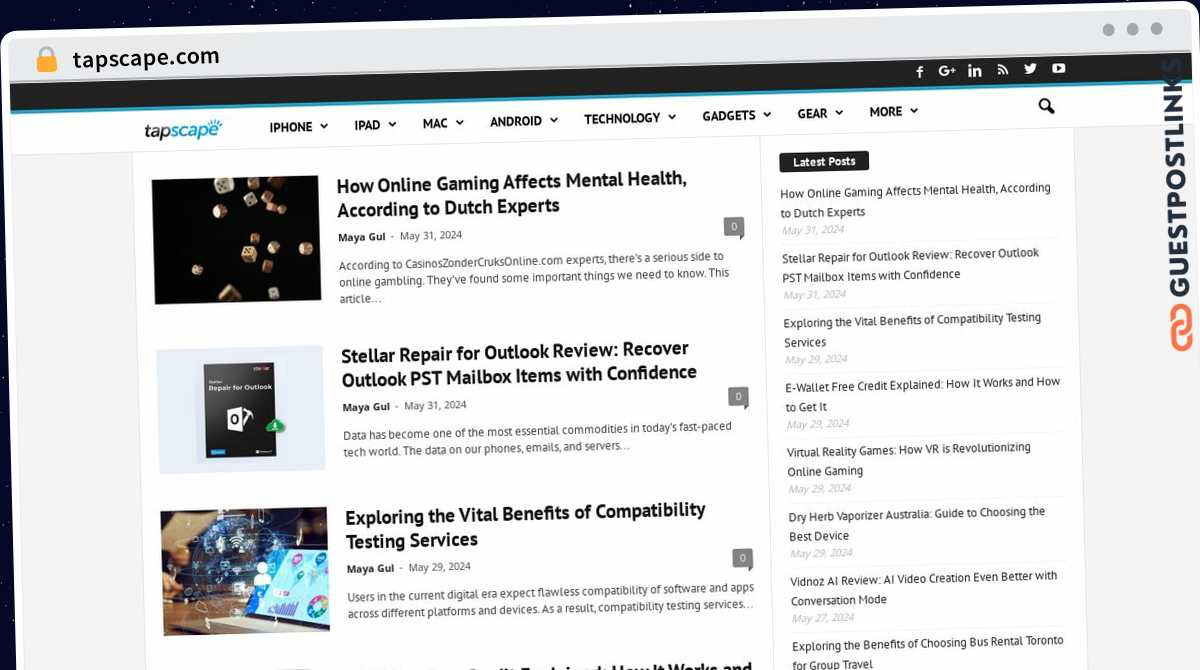Open sidebar post Dry Herb Vaporizer Australia
The image size is (1200, 670).
[917, 523]
